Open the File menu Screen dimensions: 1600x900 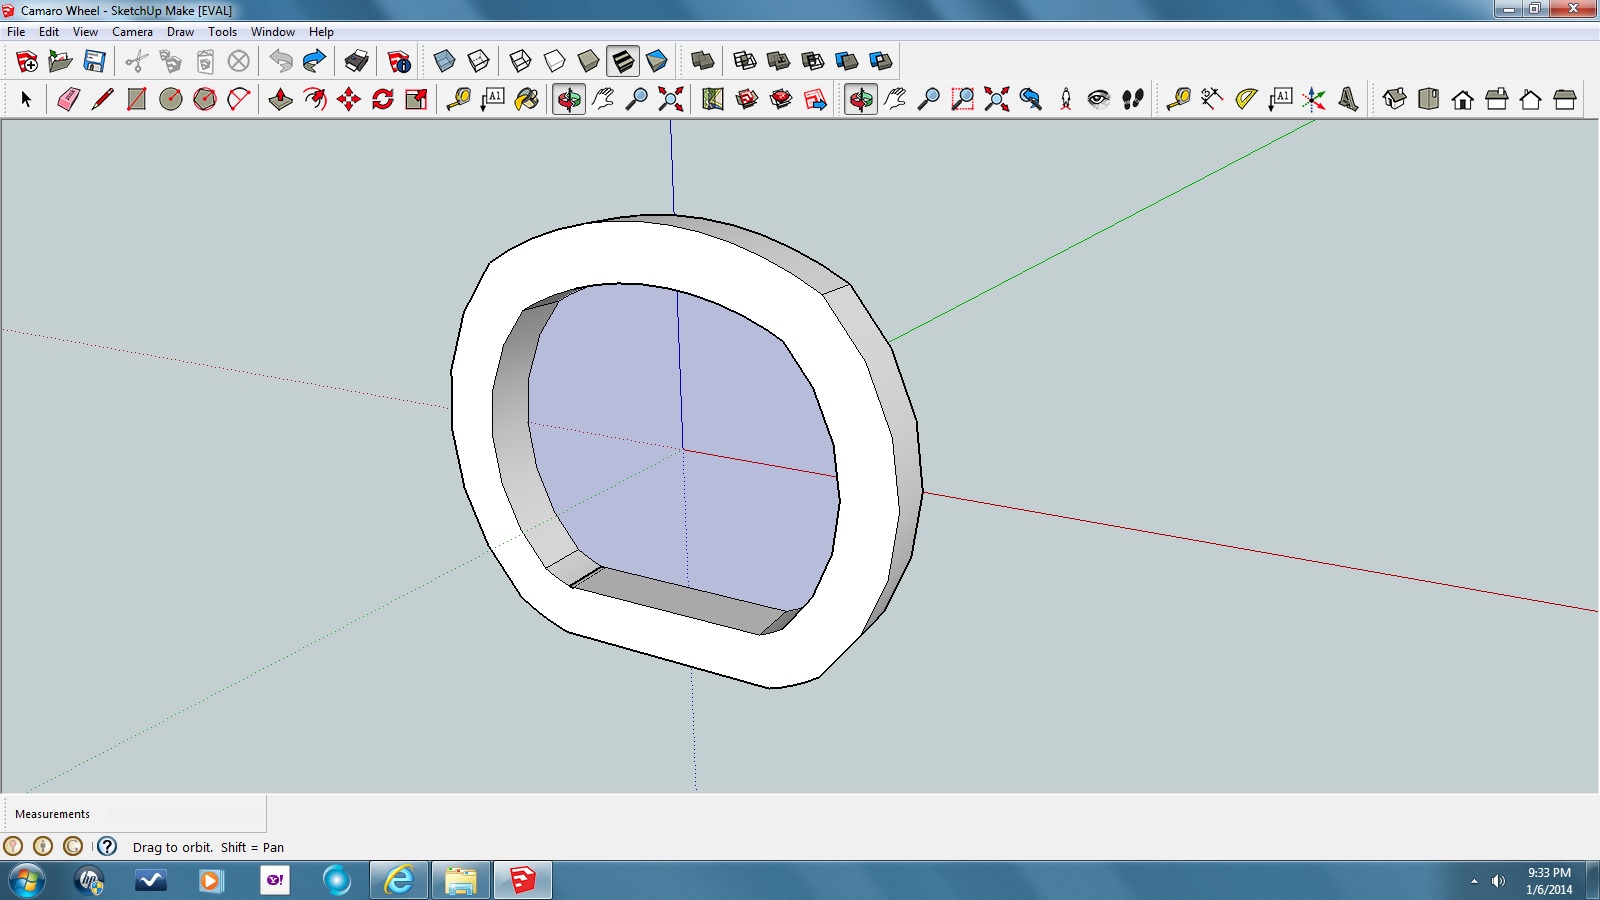pyautogui.click(x=16, y=32)
